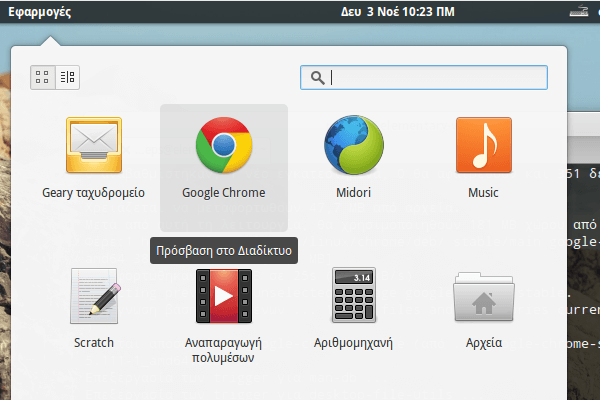This screenshot has width=600, height=400.
Task: Click the date and time in panel
Action: coord(398,12)
